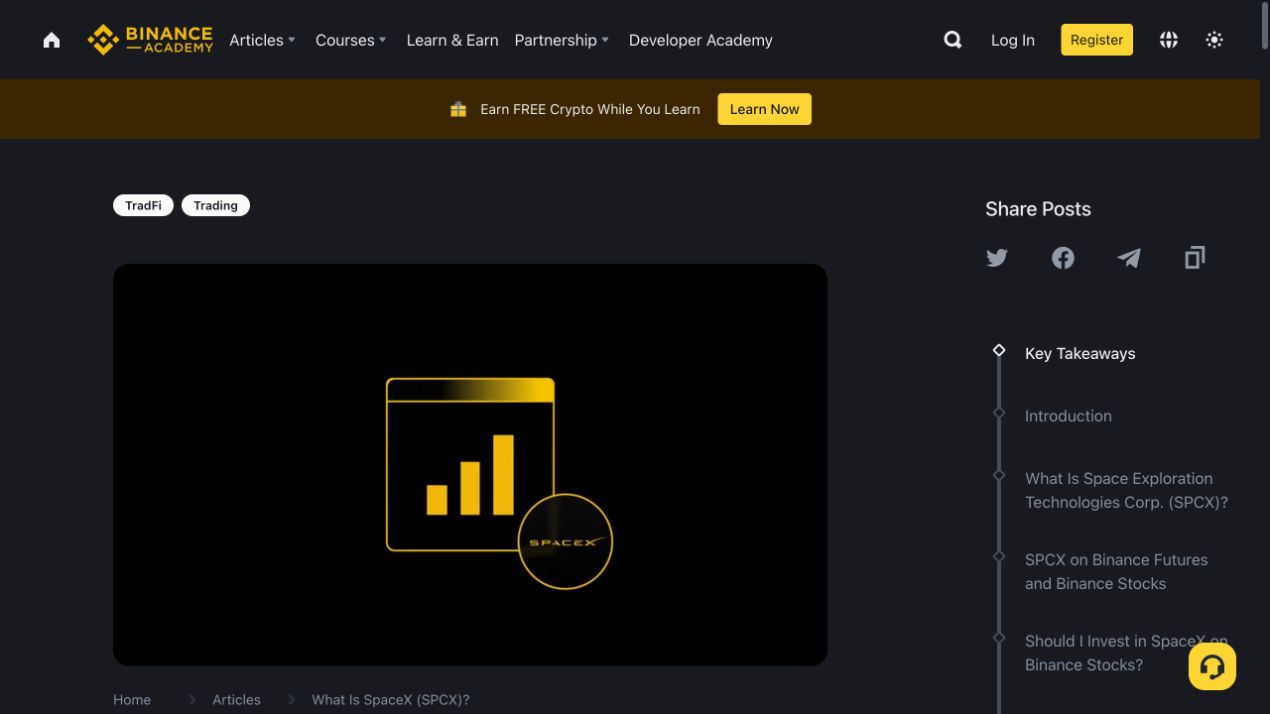Click the Learn Now button

click(764, 109)
